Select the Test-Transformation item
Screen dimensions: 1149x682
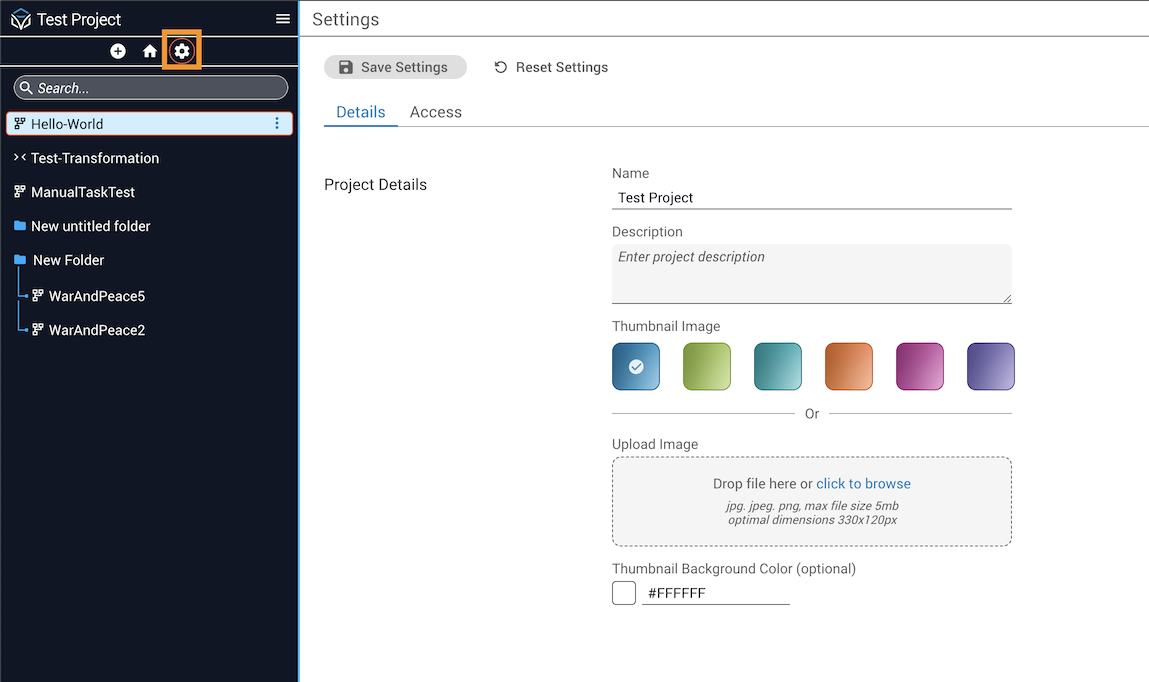click(94, 158)
